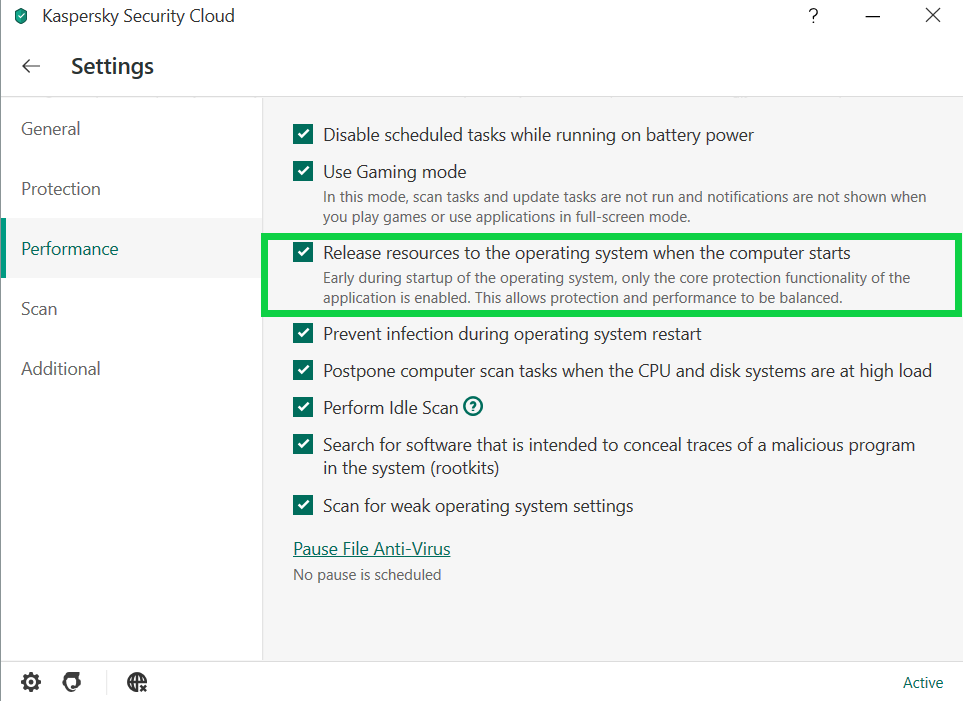Open settings via gear icon at bottom
Viewport: 964px width, 701px height.
coord(31,682)
